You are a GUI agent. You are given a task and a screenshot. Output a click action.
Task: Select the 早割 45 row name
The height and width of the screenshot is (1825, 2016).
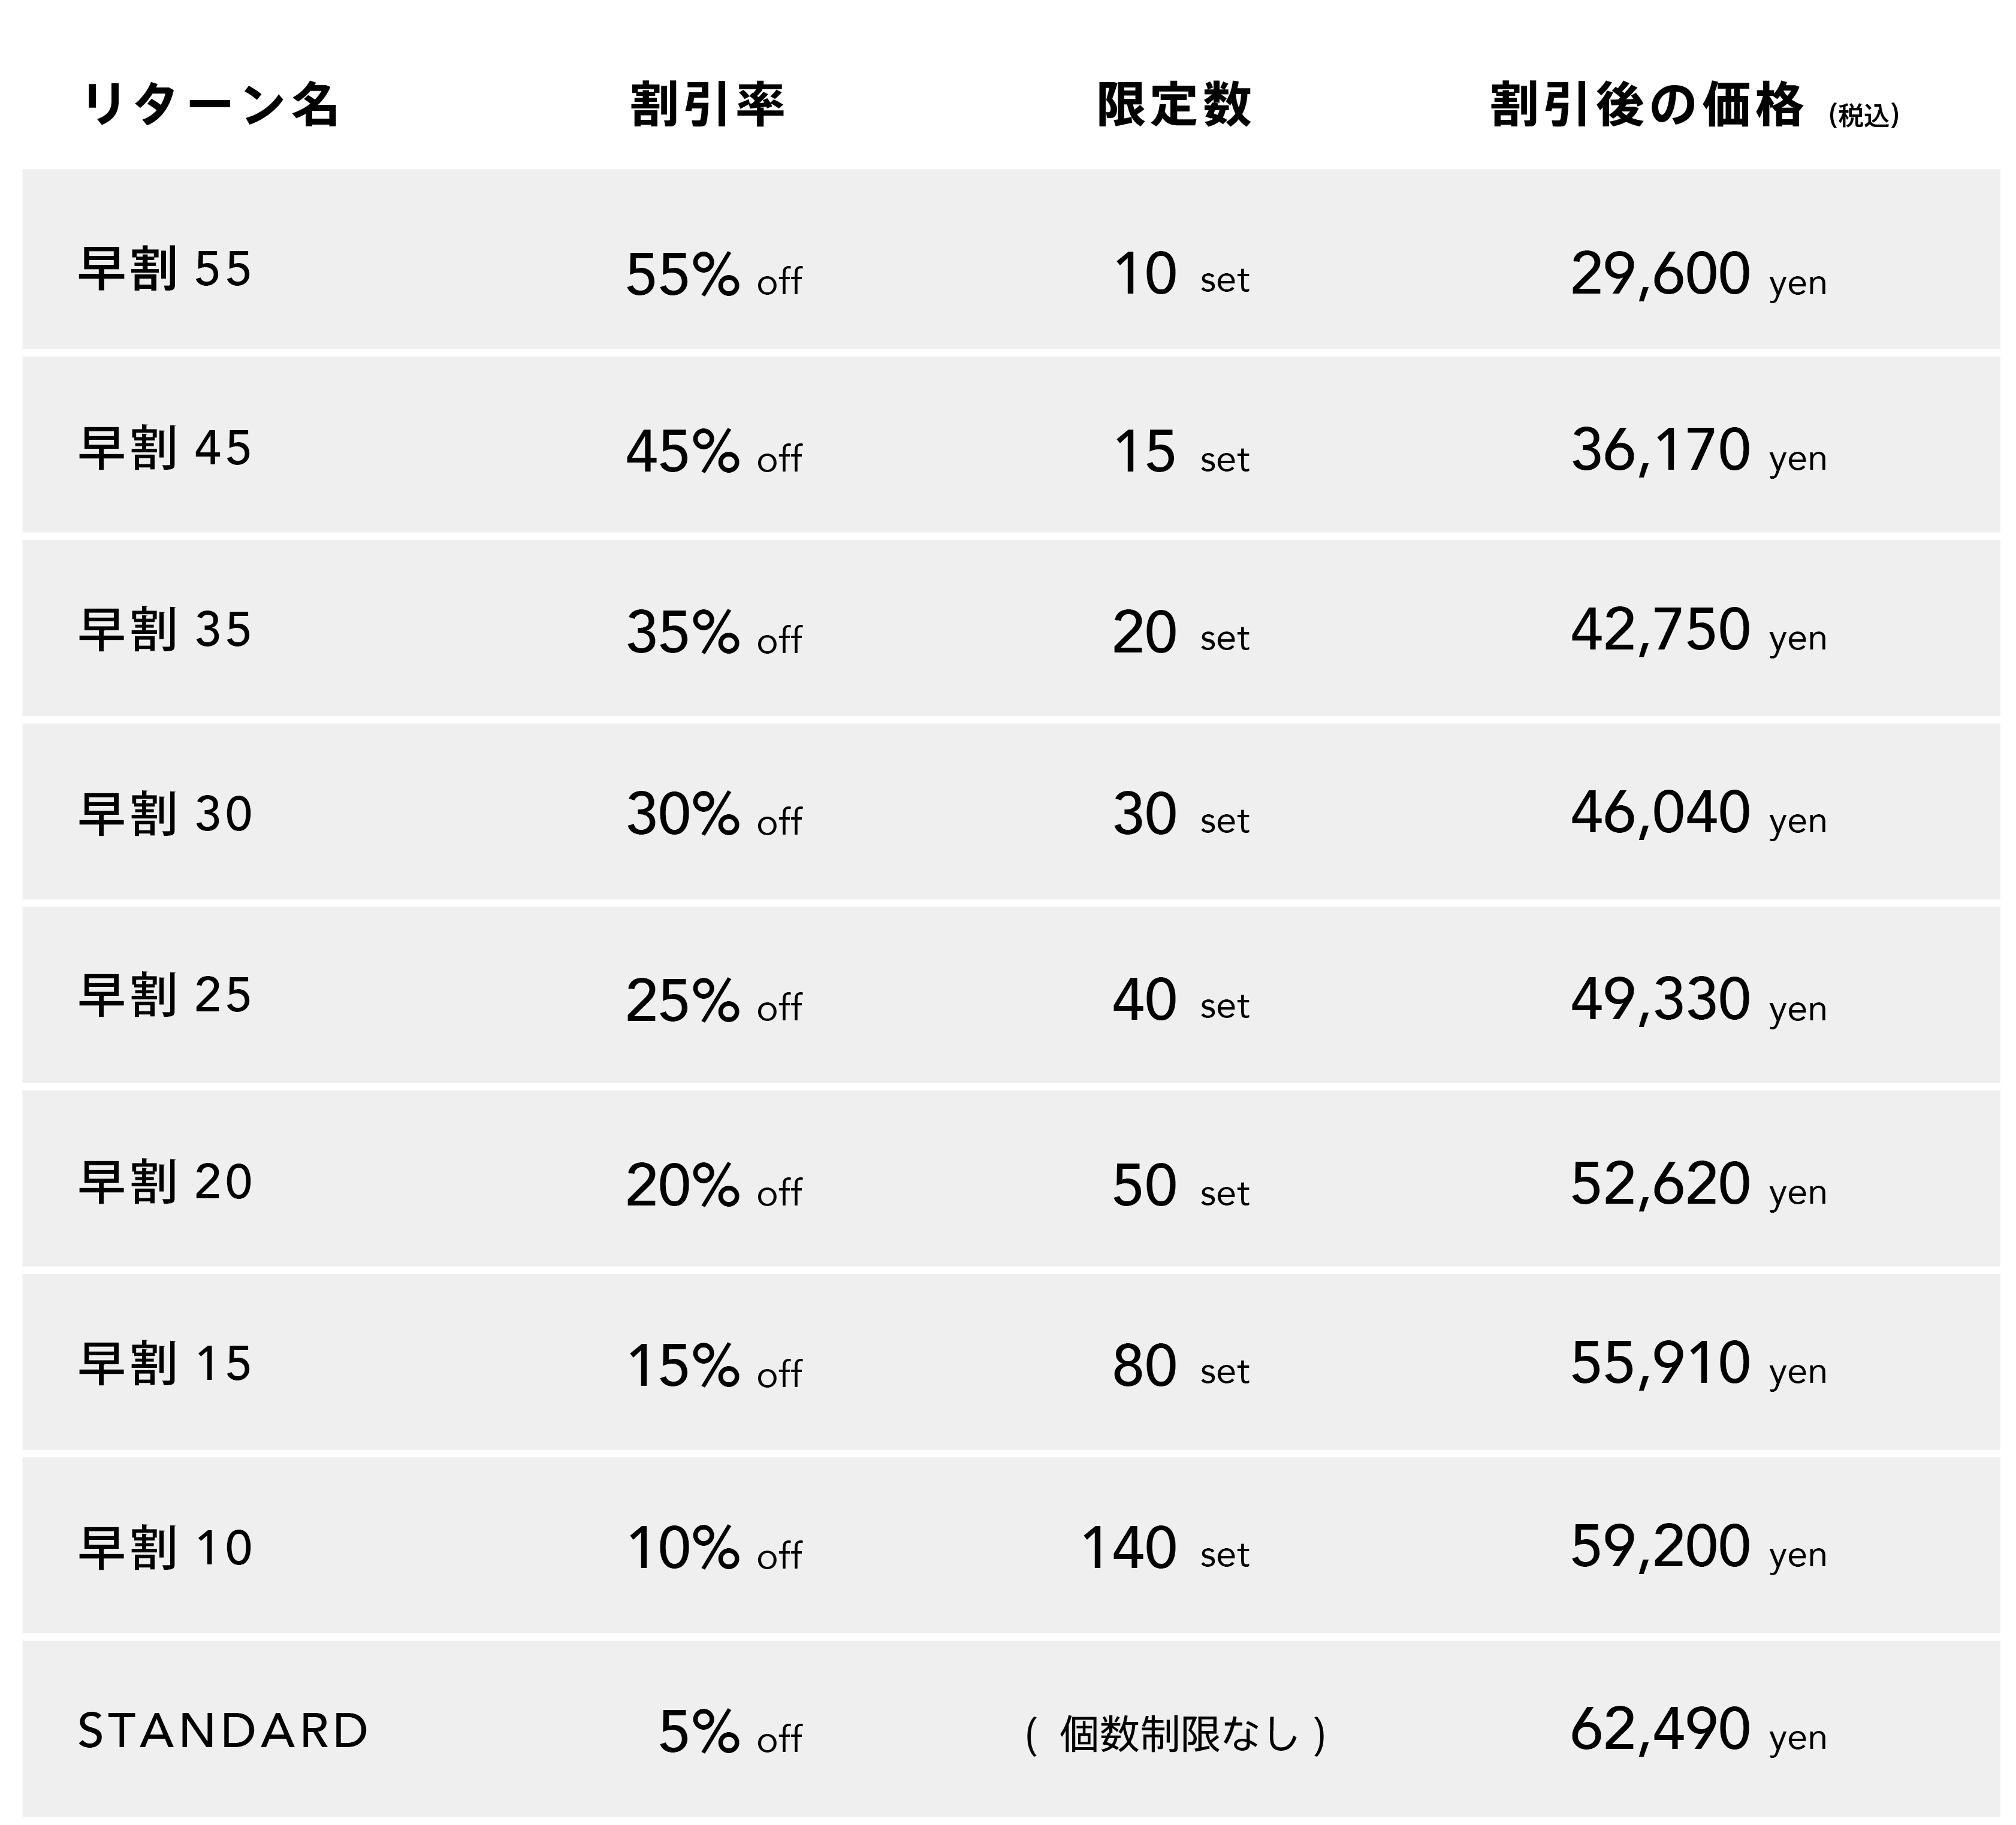tap(165, 449)
